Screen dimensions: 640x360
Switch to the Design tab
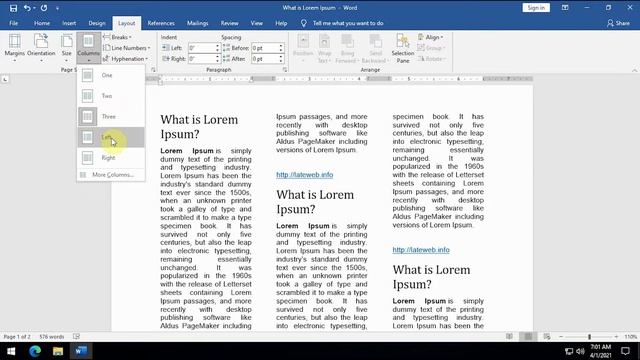(x=97, y=23)
